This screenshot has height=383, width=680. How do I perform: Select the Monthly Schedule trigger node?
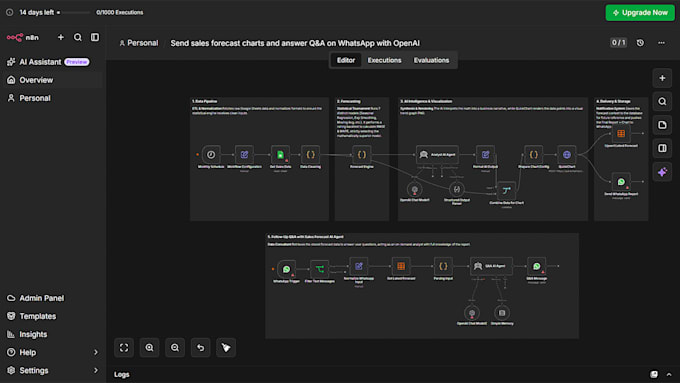(x=211, y=154)
